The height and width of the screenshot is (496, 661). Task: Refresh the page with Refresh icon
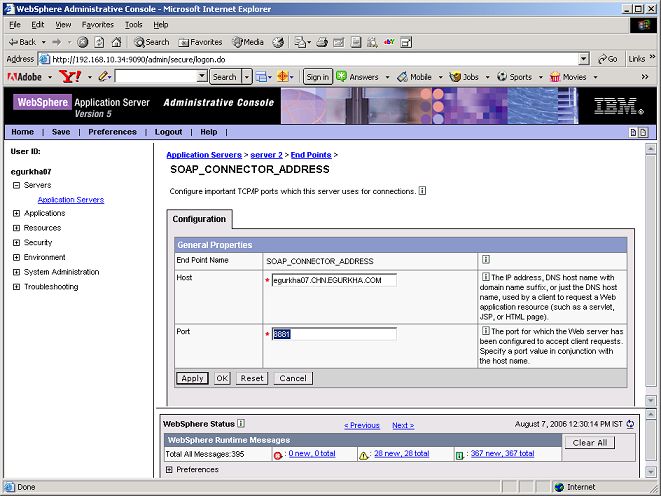(x=99, y=42)
